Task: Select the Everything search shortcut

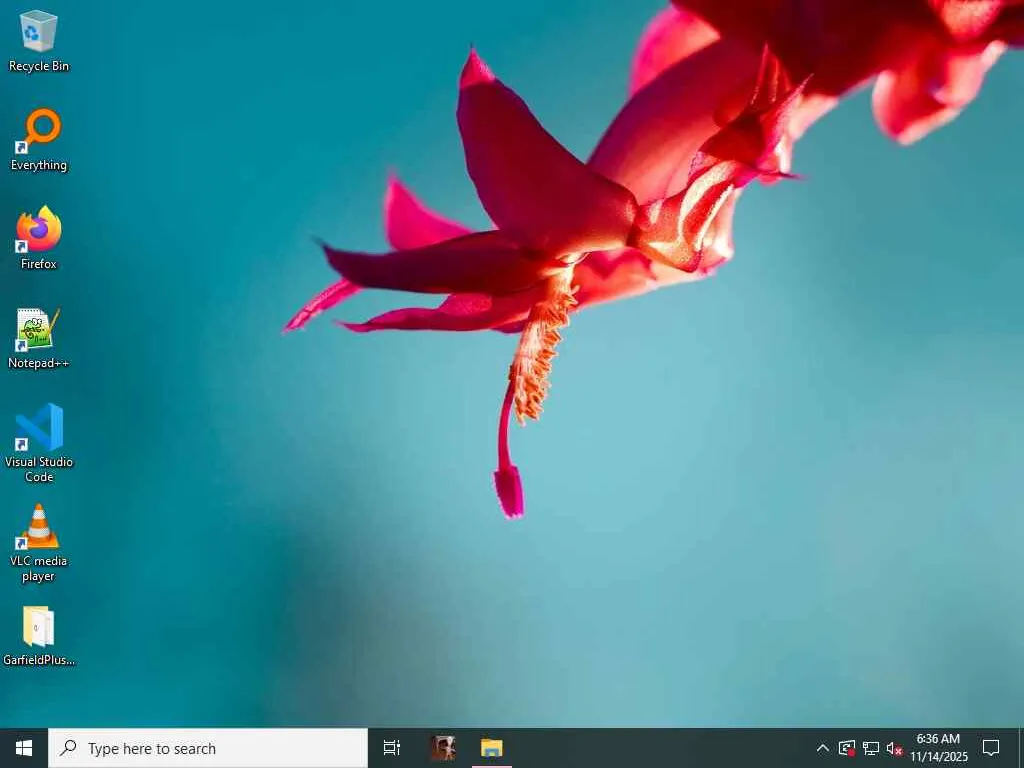Action: point(39,140)
